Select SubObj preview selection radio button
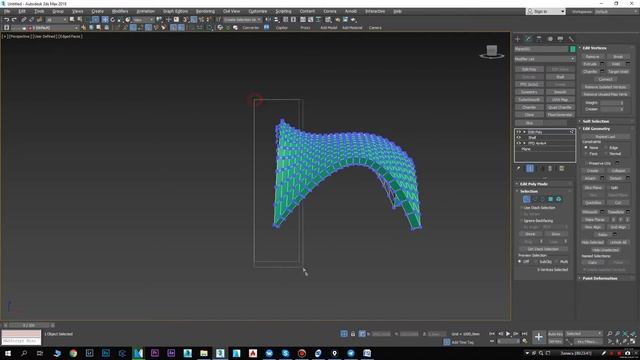Image resolution: width=640 pixels, height=360 pixels. tap(536, 261)
